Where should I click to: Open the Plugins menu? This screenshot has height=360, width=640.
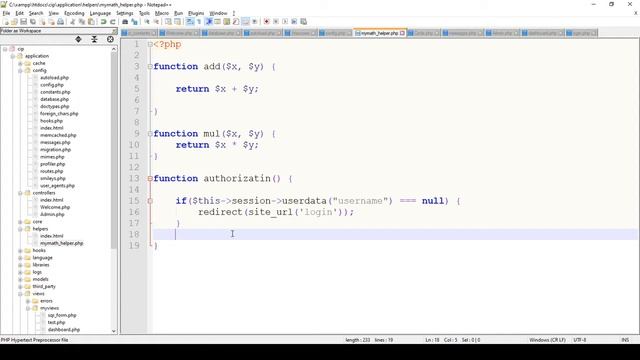[196, 13]
